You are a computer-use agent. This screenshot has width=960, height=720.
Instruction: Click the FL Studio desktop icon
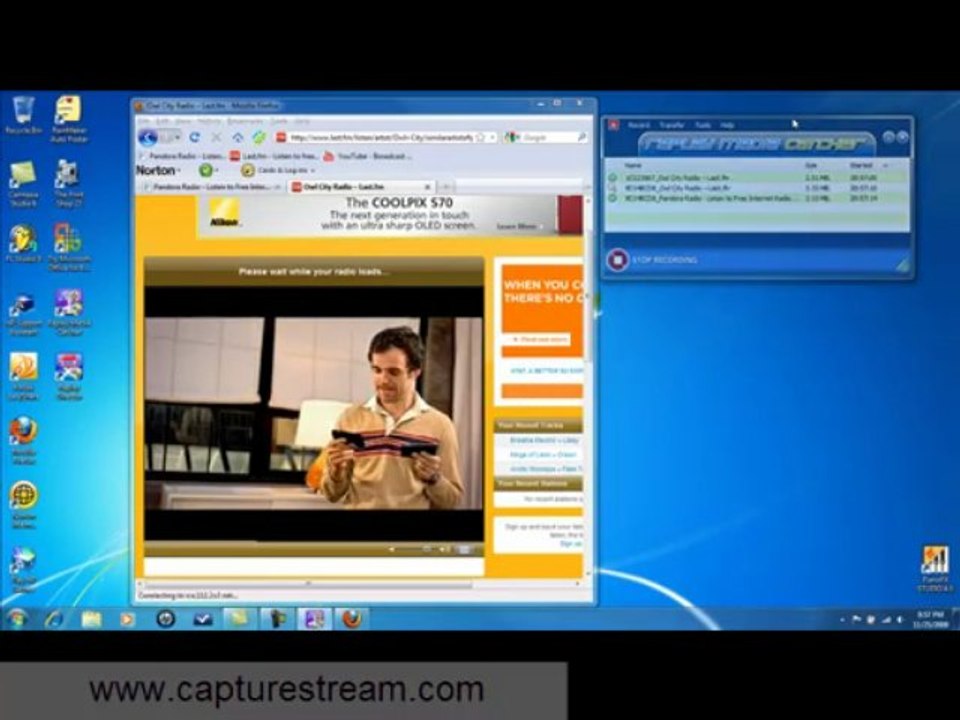23,243
